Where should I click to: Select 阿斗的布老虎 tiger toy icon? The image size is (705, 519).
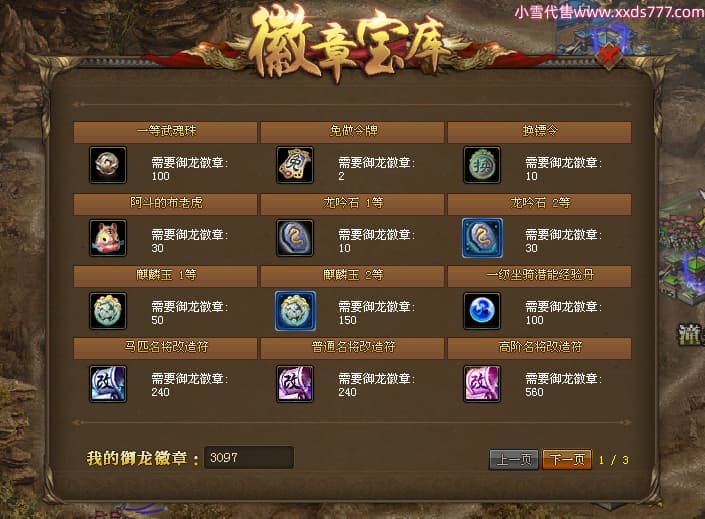pos(108,238)
